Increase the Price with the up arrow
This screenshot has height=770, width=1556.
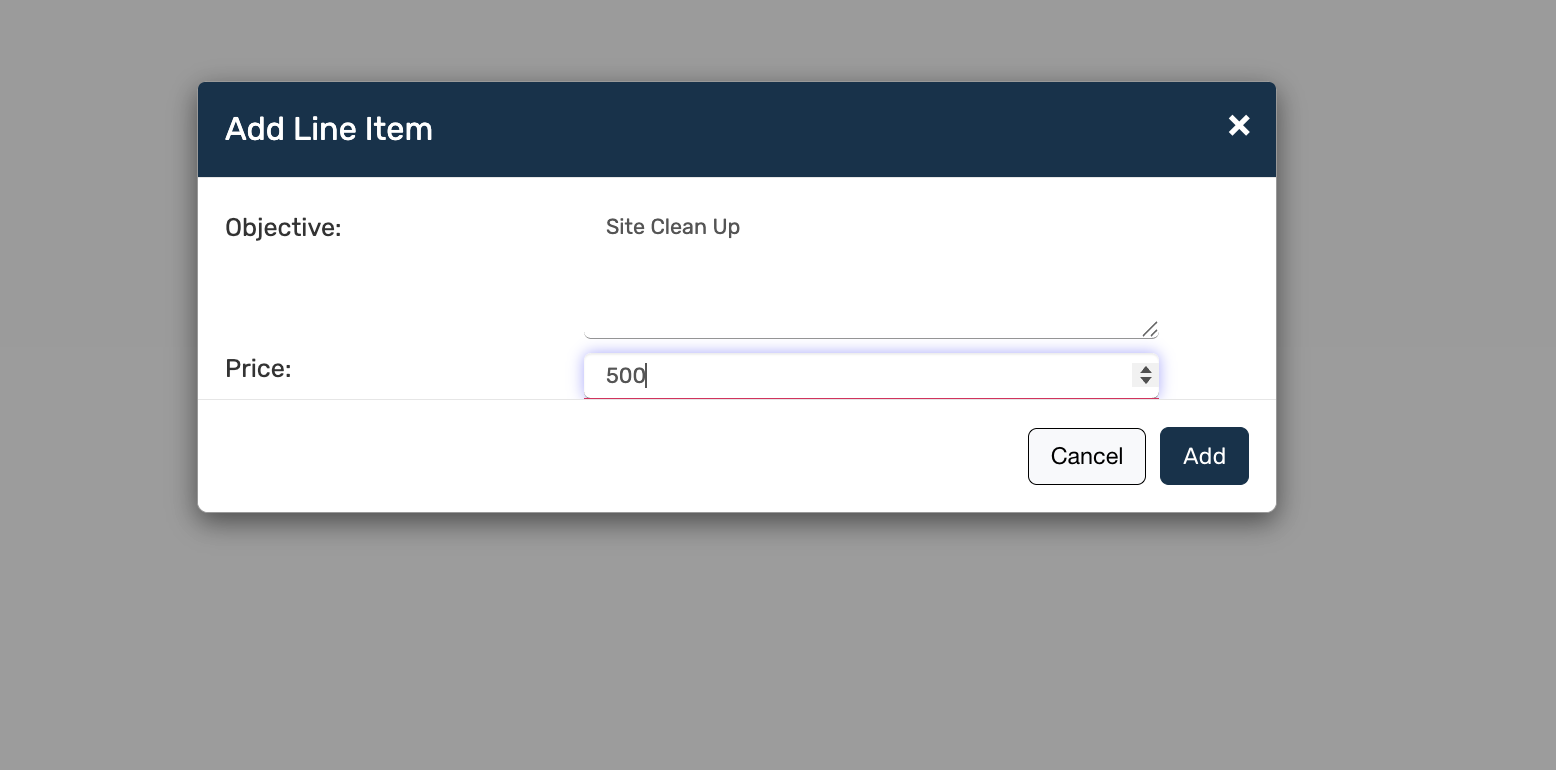[1145, 370]
